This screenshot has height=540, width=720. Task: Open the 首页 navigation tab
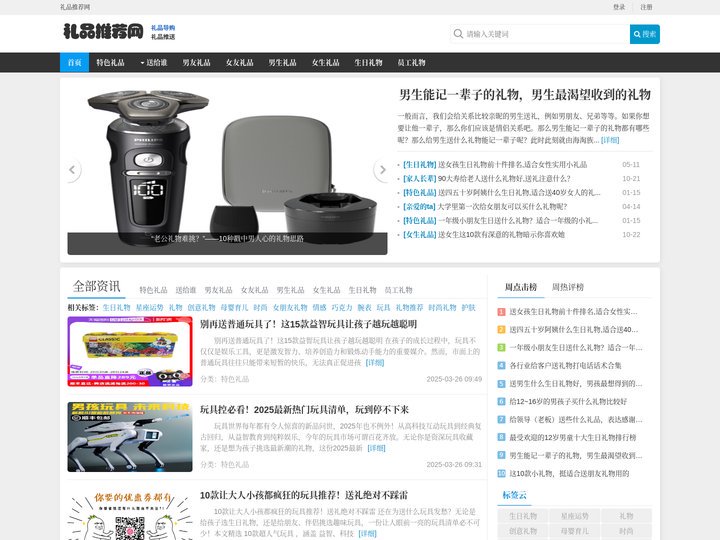click(74, 62)
